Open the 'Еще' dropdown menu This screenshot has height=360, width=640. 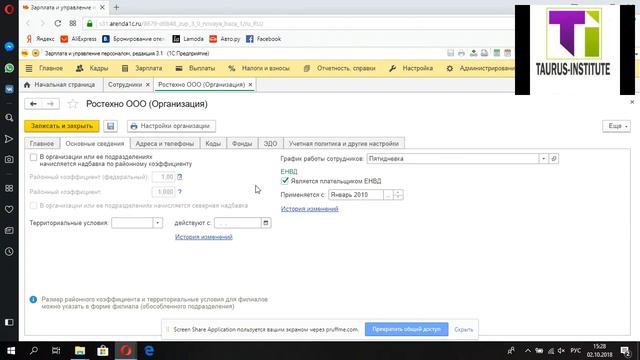coord(616,126)
